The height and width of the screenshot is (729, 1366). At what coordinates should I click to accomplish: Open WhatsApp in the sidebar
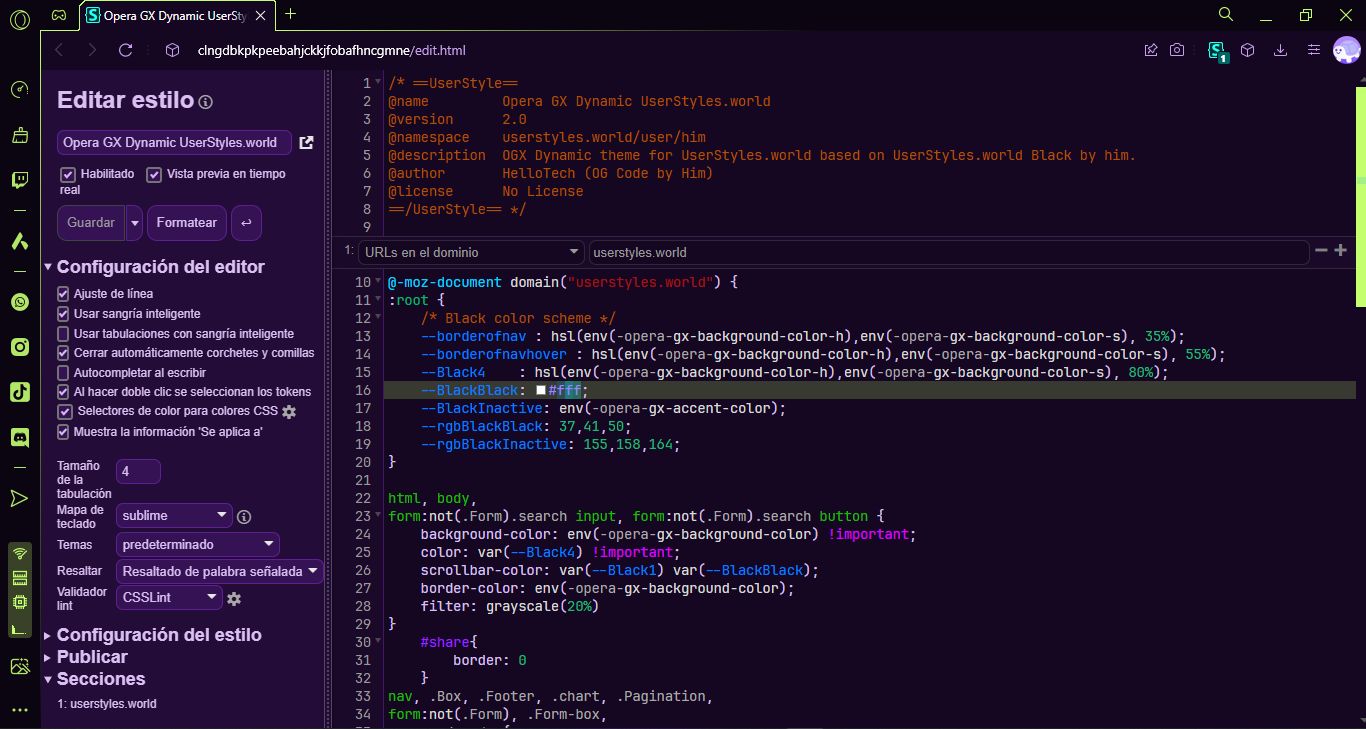[x=20, y=302]
